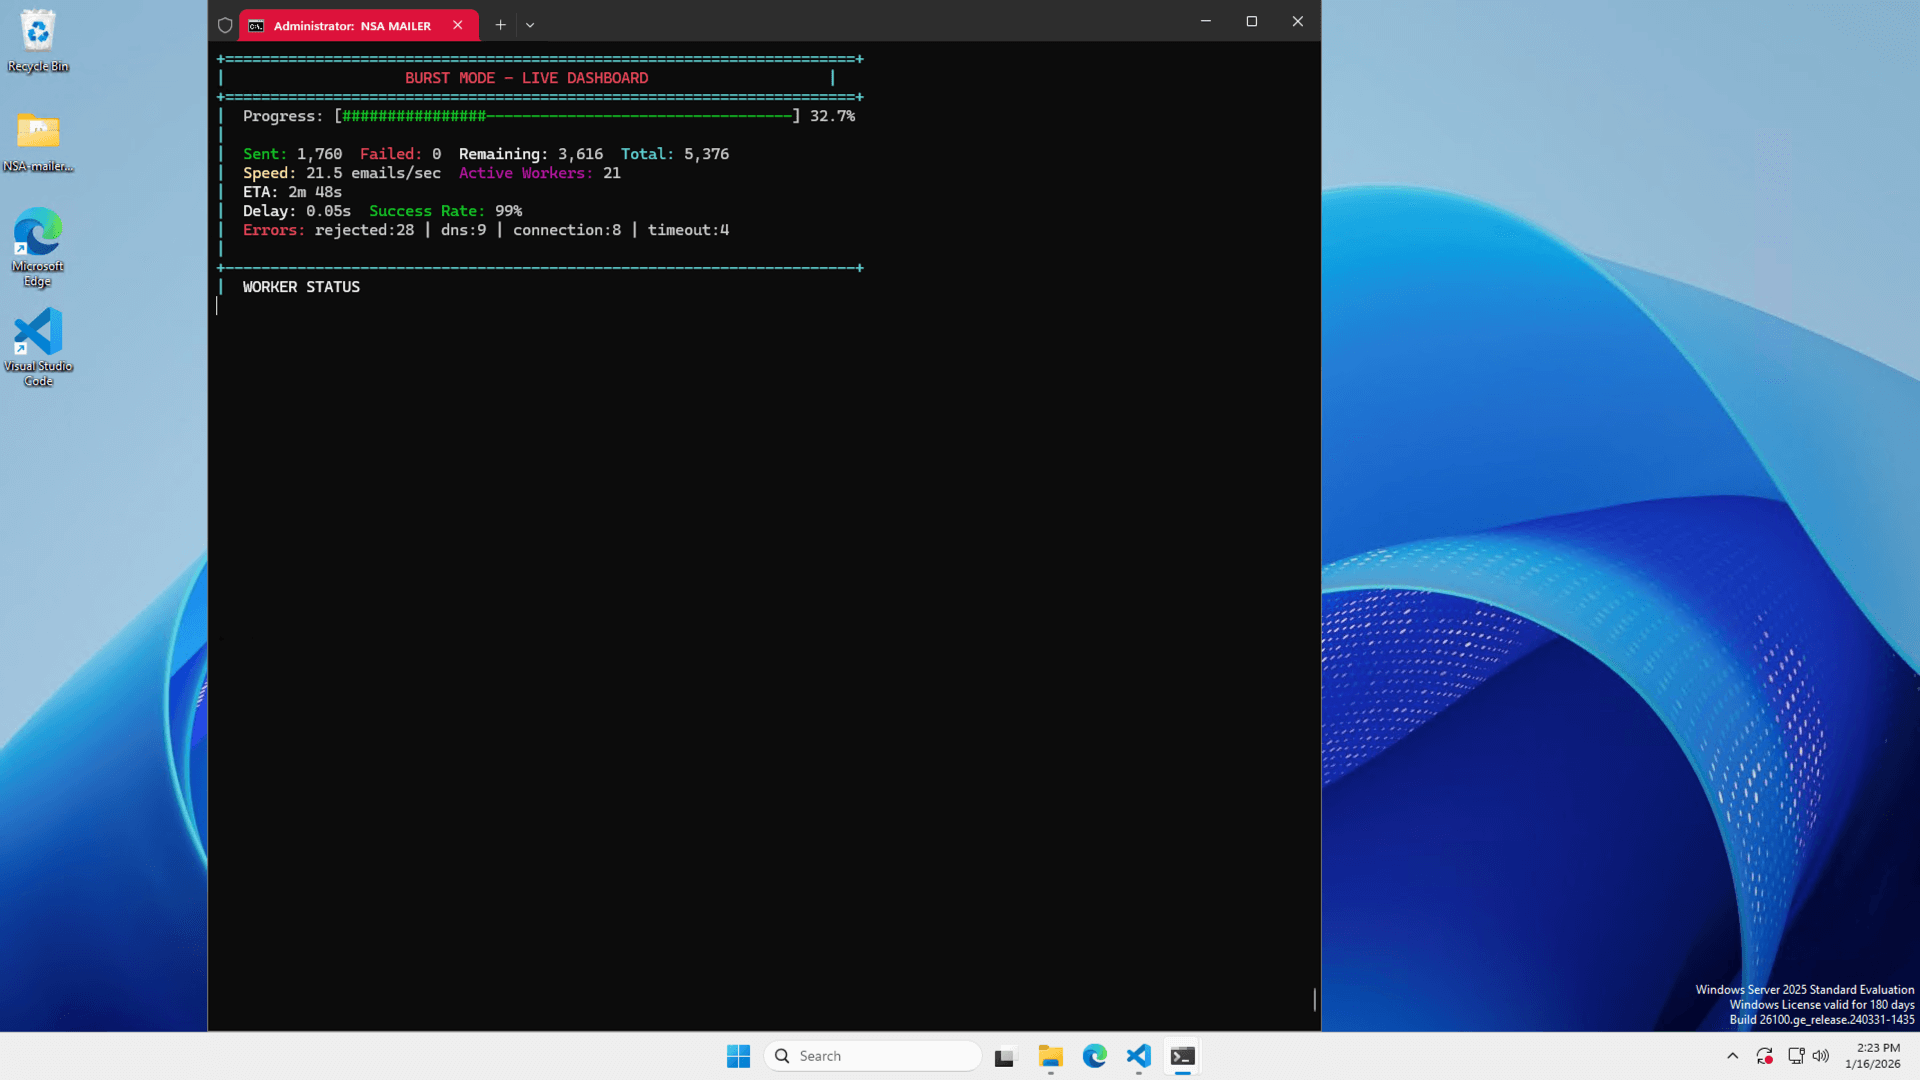The width and height of the screenshot is (1920, 1080).
Task: Close the NSA MAILER terminal tab
Action: [x=458, y=25]
